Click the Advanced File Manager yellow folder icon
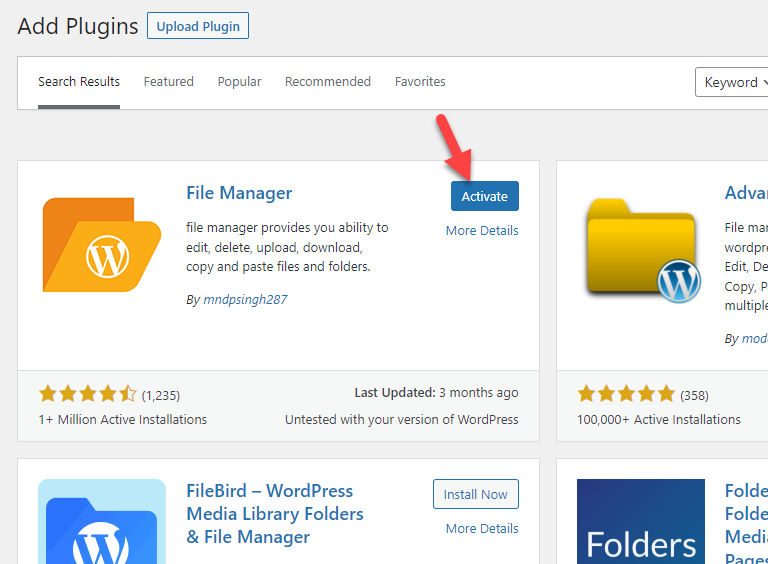768x564 pixels. (644, 251)
